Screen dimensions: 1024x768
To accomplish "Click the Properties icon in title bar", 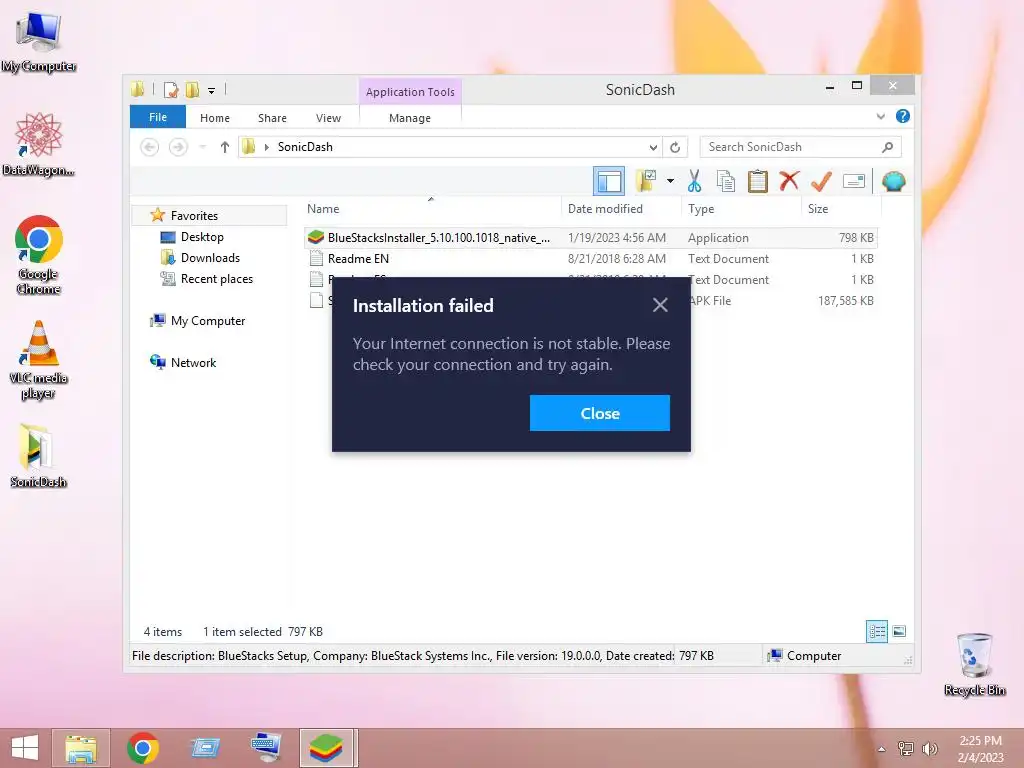I will pos(170,90).
